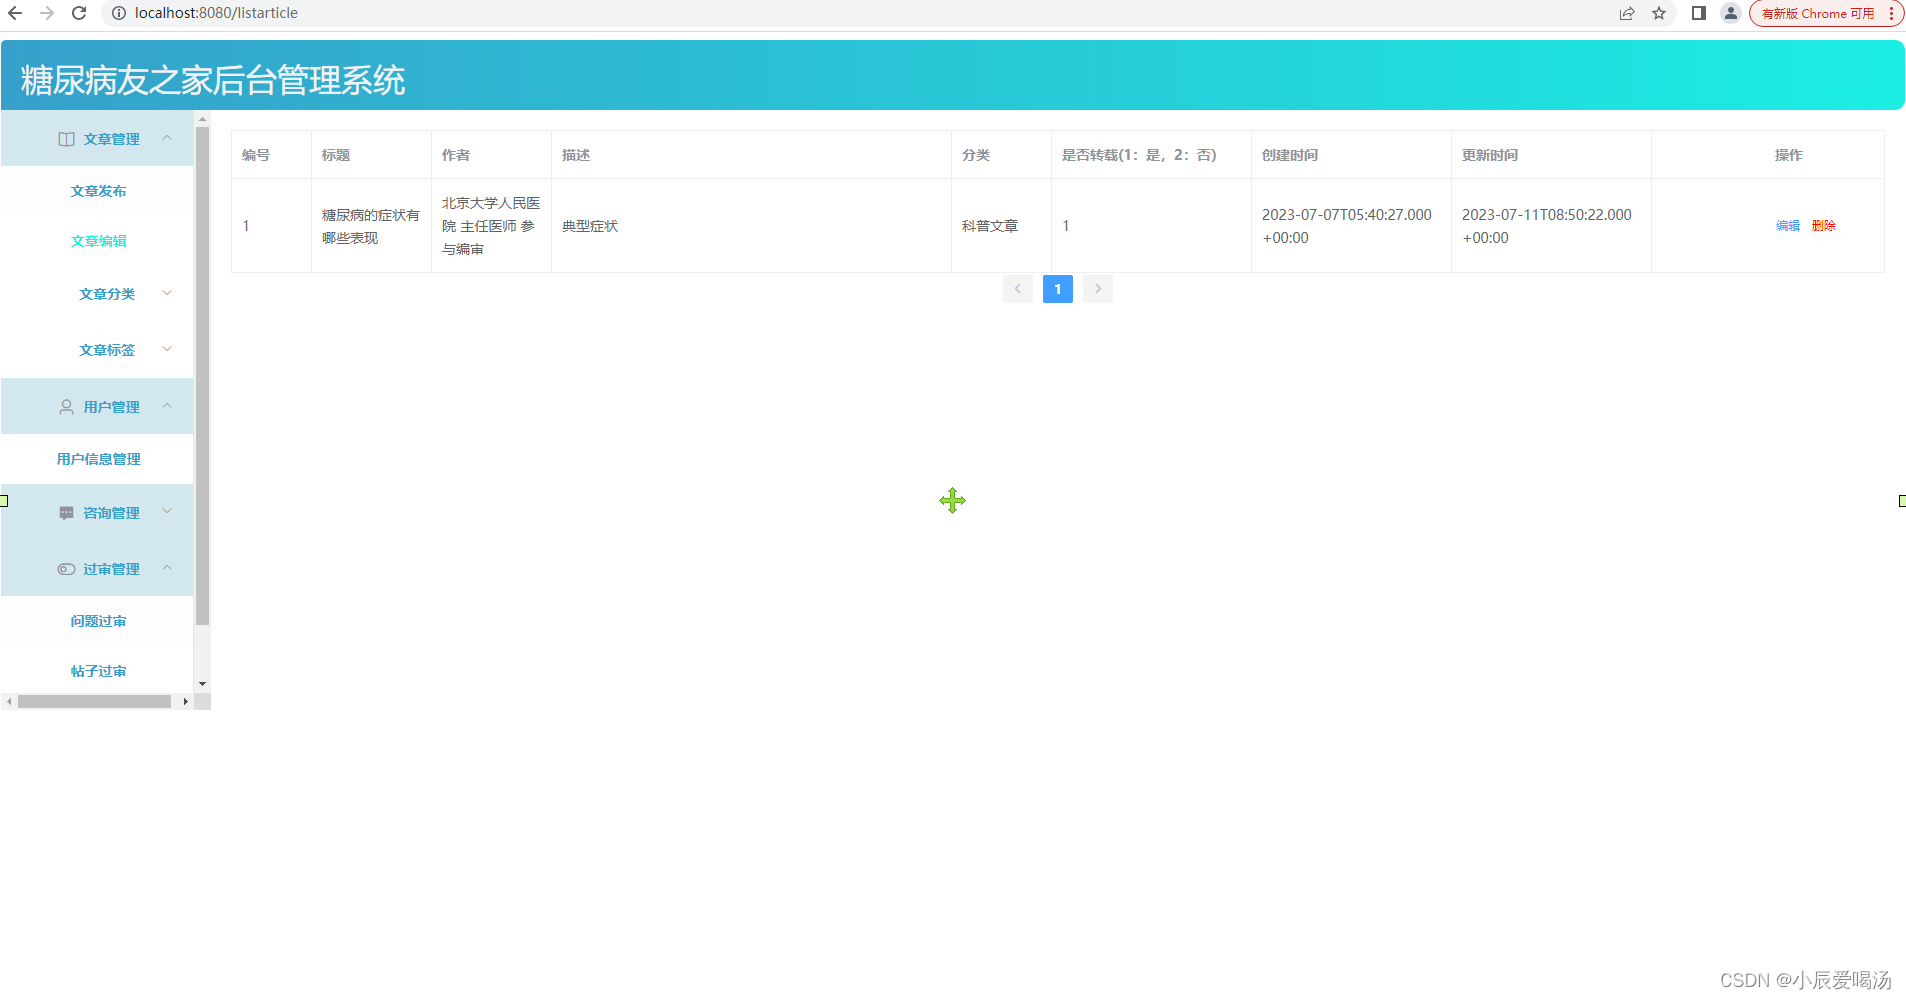
Task: Open 文章发布 menu item
Action: [98, 191]
